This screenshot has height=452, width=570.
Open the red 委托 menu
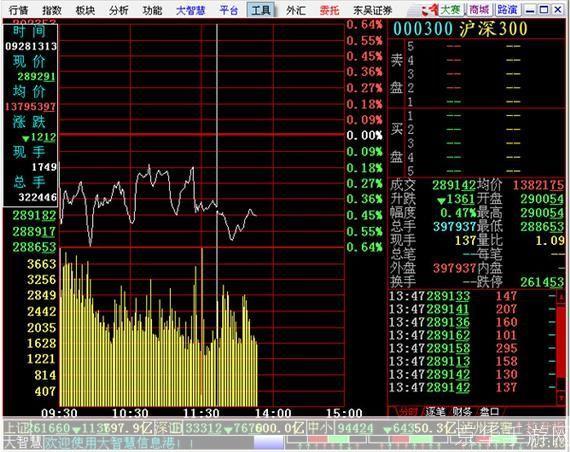(x=329, y=10)
